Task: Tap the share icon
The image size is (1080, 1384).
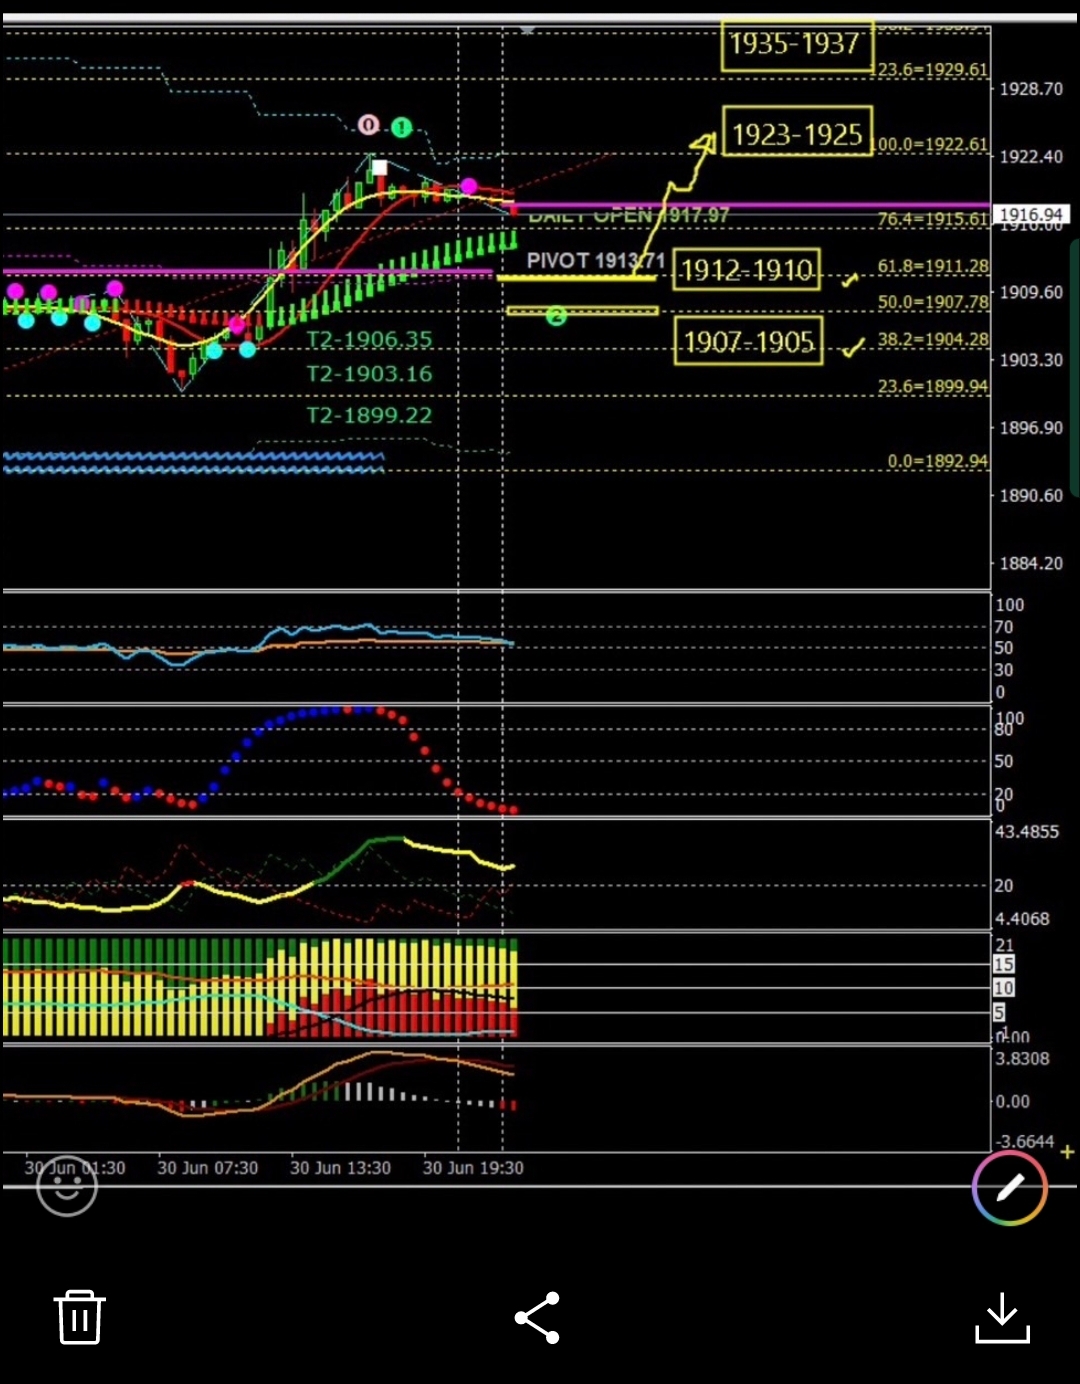Action: [537, 1317]
